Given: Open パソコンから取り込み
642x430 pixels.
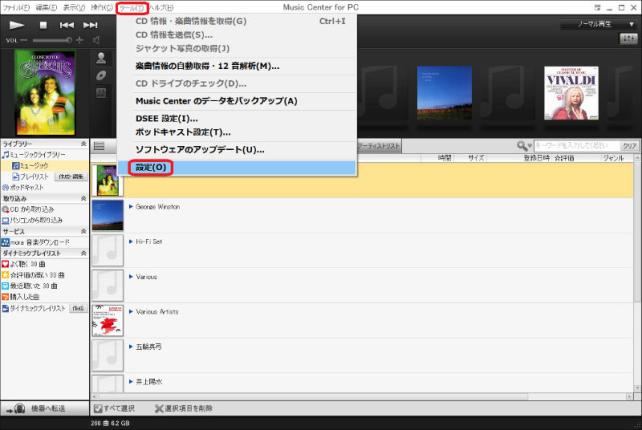Looking at the screenshot, I should click(x=32, y=220).
